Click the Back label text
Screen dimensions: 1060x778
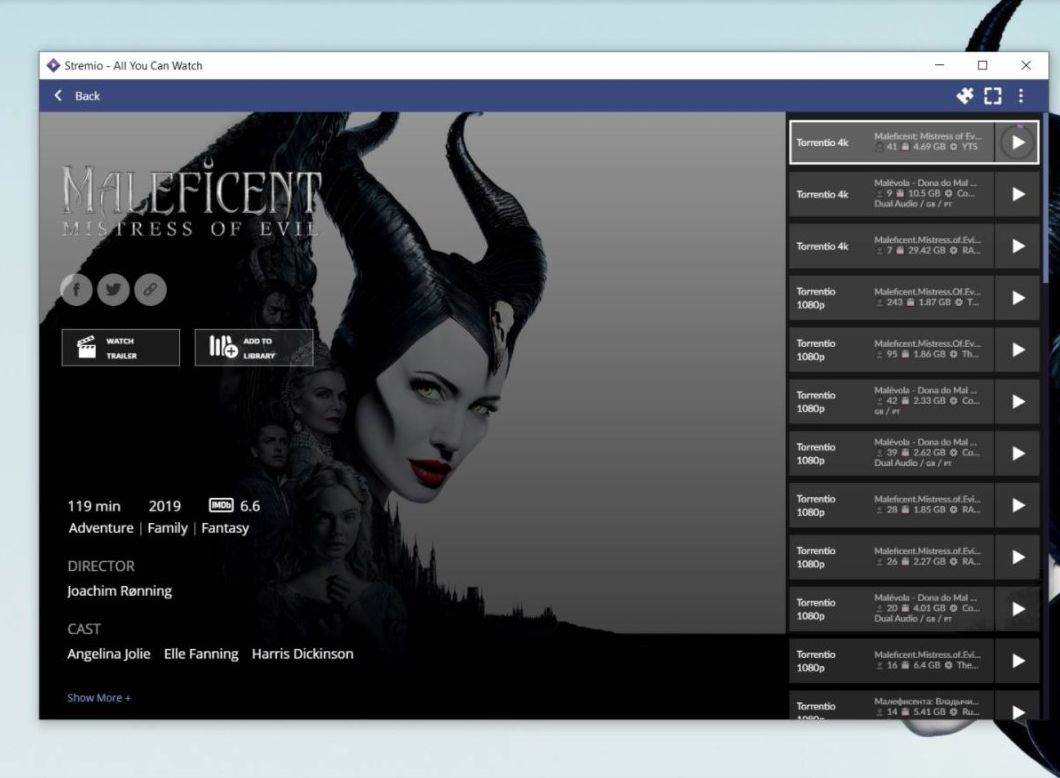(87, 96)
